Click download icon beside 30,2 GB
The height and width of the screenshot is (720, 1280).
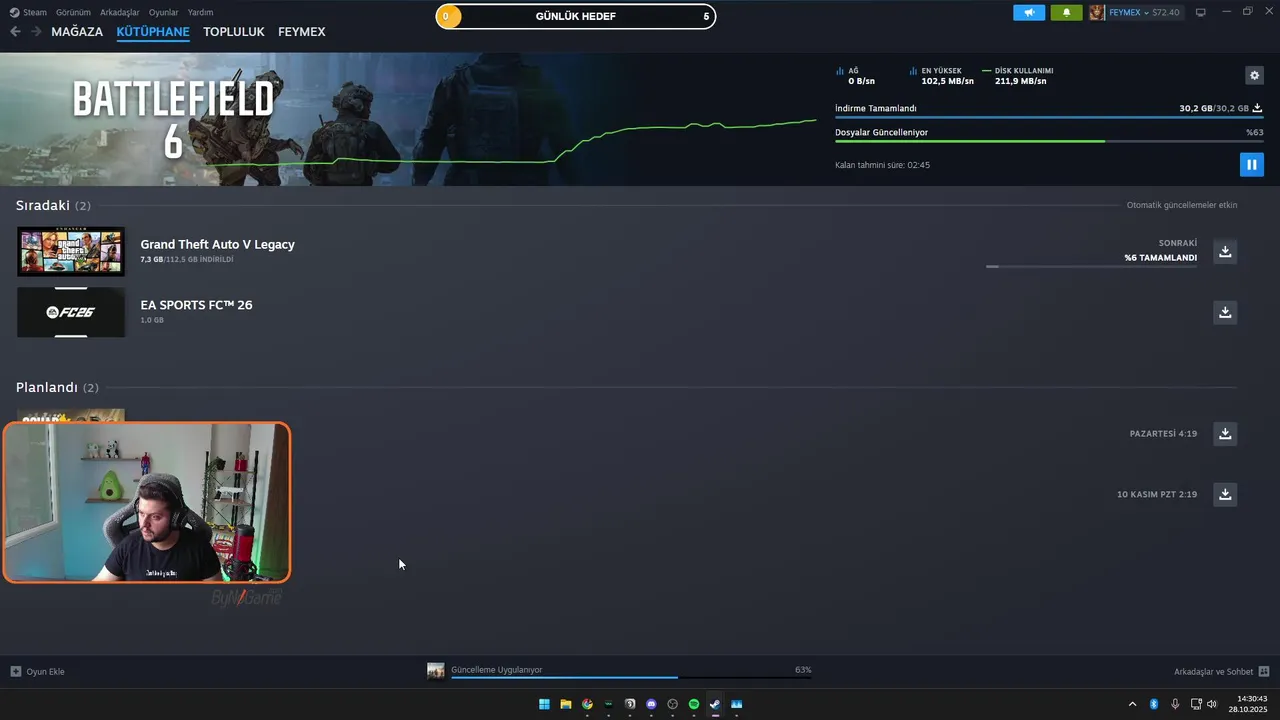click(x=1257, y=108)
